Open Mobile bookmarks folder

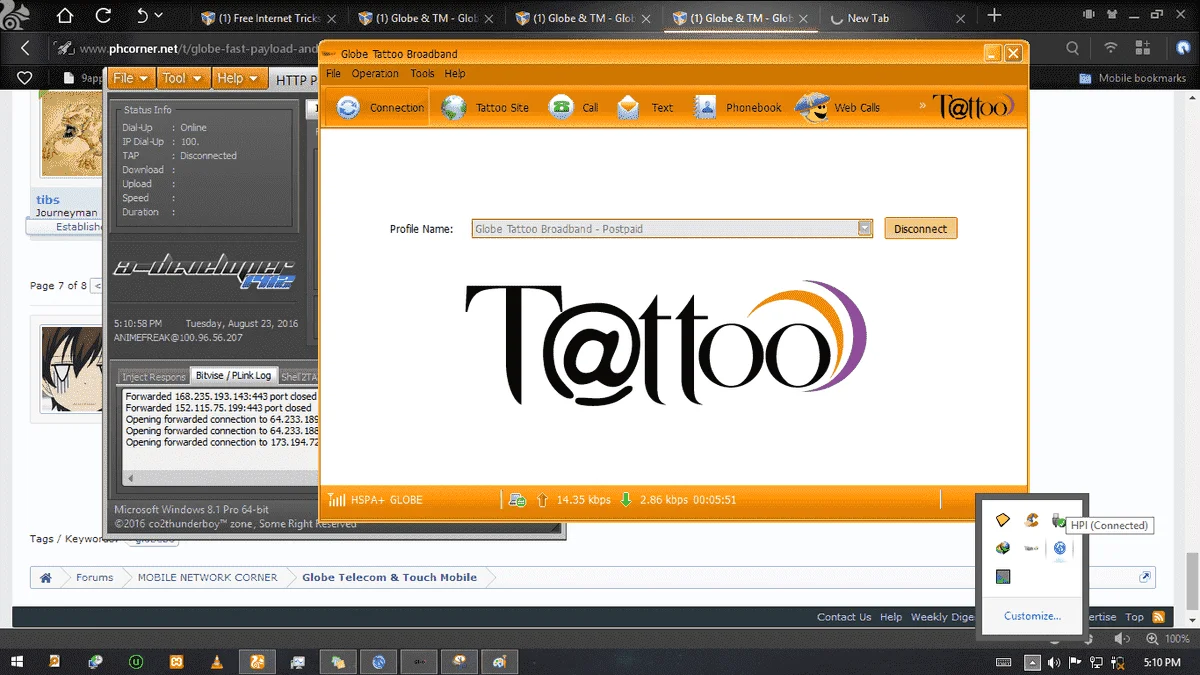(1132, 78)
